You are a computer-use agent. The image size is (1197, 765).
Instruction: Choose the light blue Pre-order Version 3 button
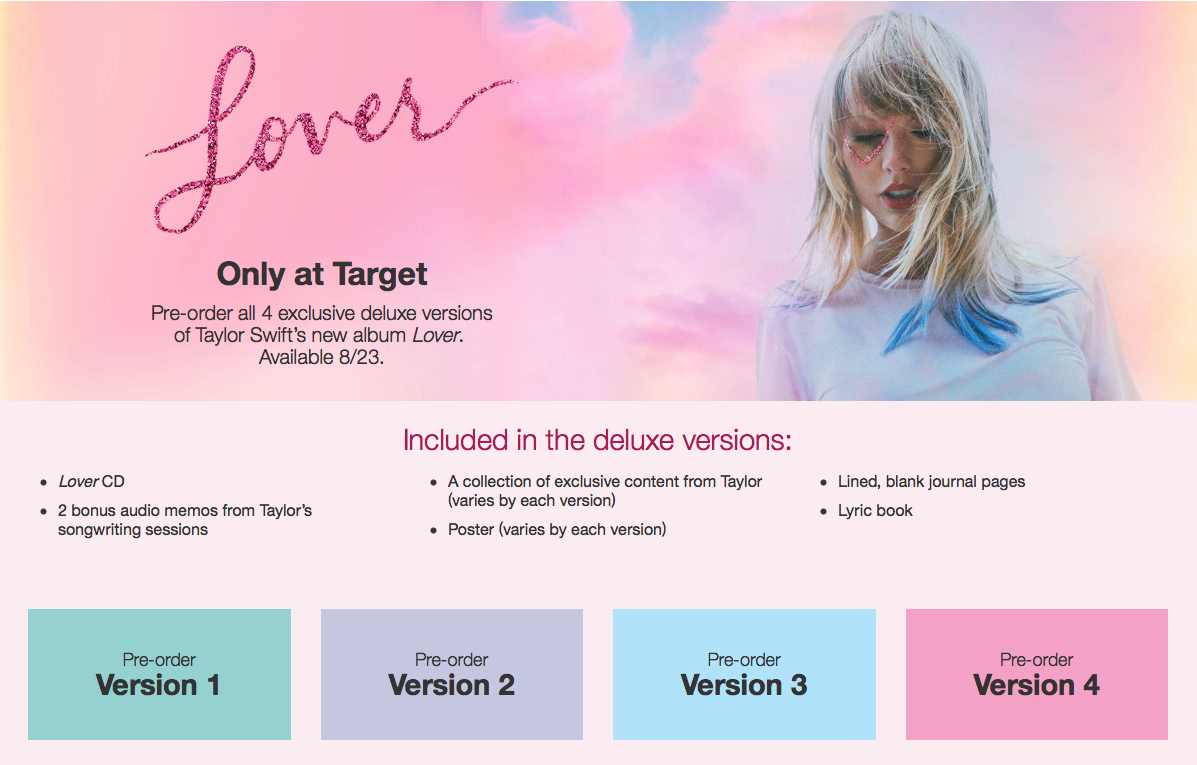[x=744, y=674]
